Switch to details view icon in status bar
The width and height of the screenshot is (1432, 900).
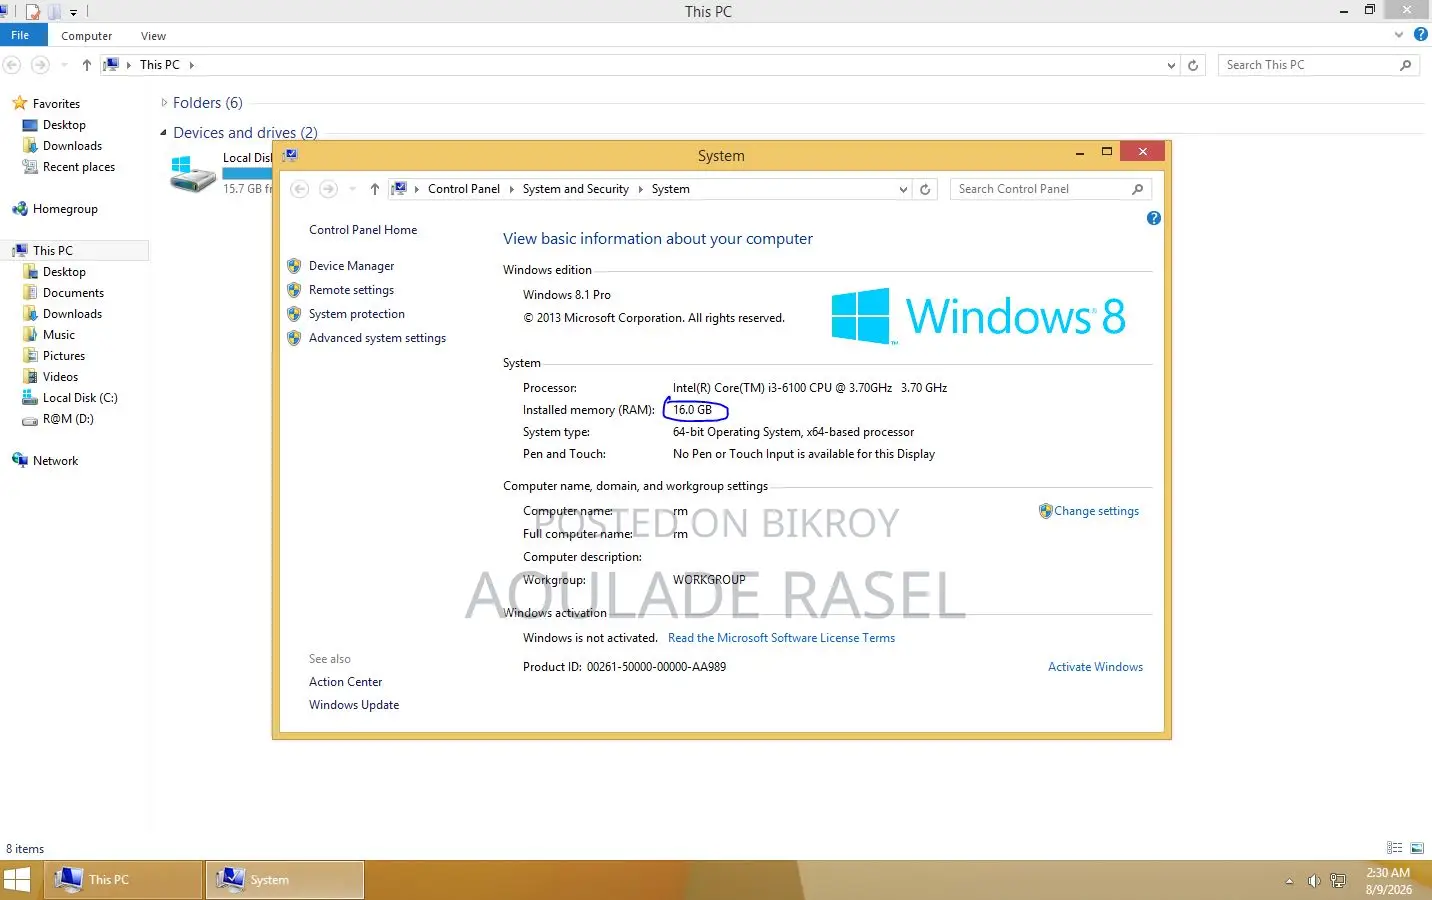[1395, 848]
